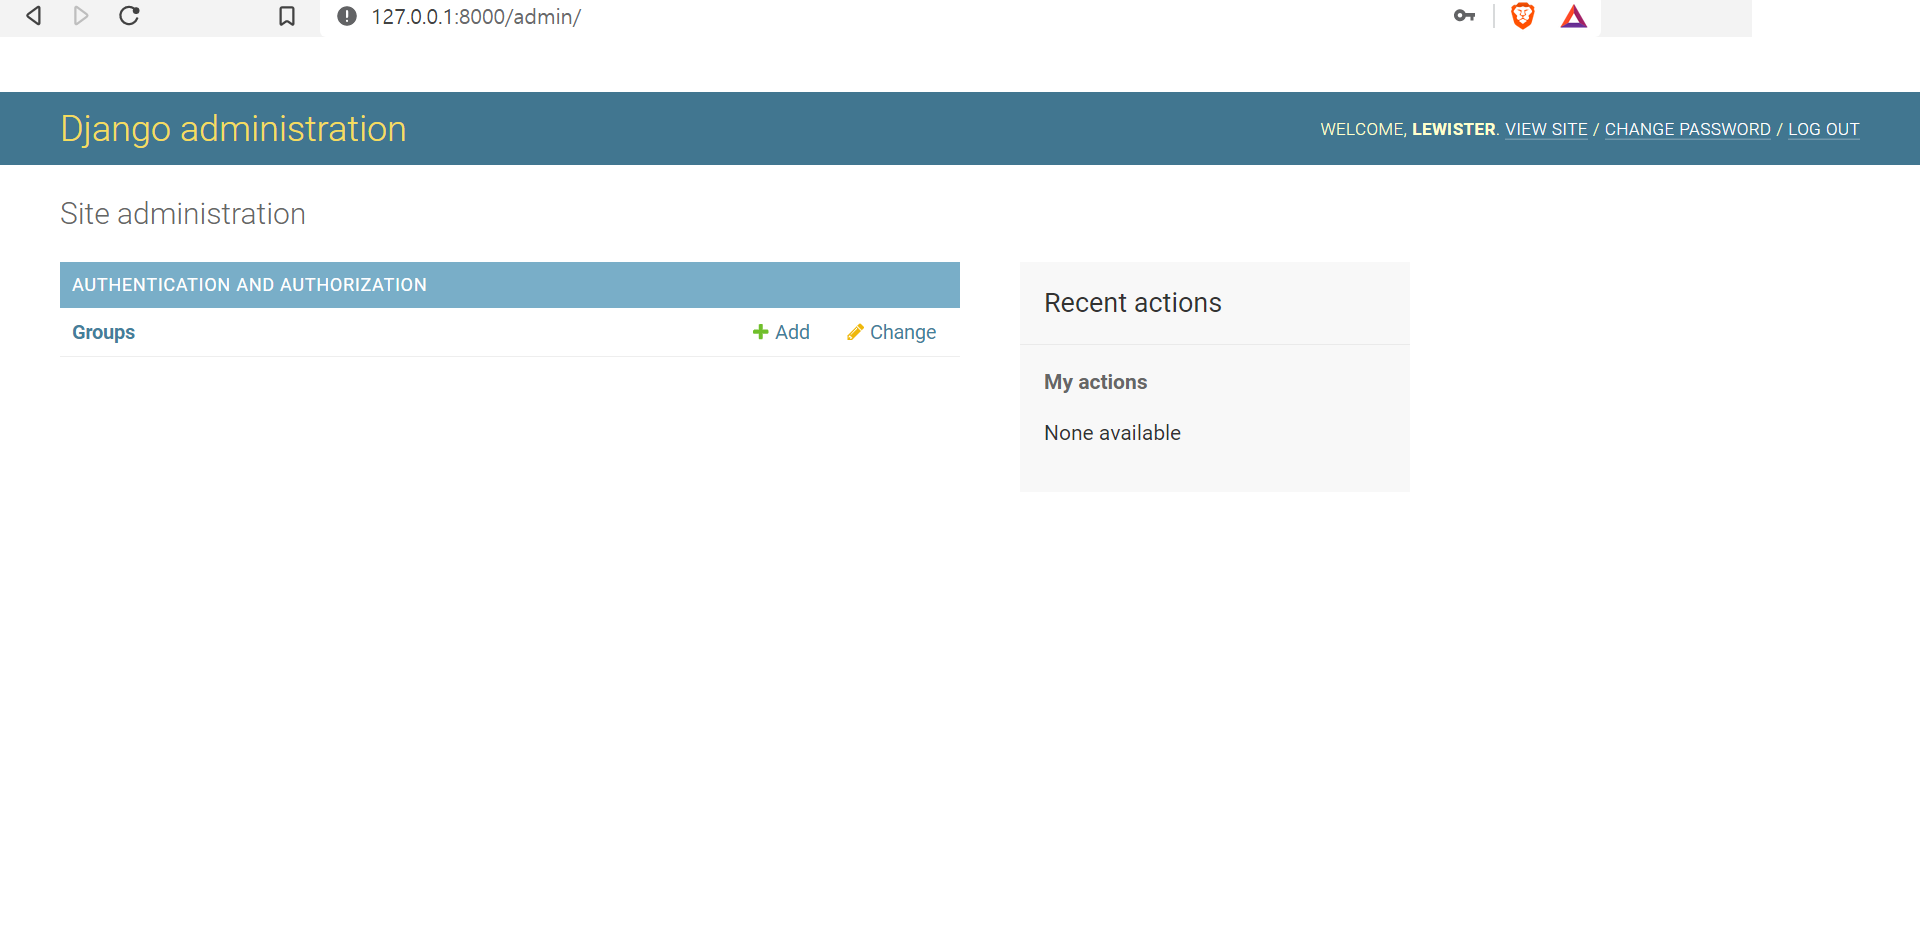Open the Authentication and Authorization section

pyautogui.click(x=249, y=285)
